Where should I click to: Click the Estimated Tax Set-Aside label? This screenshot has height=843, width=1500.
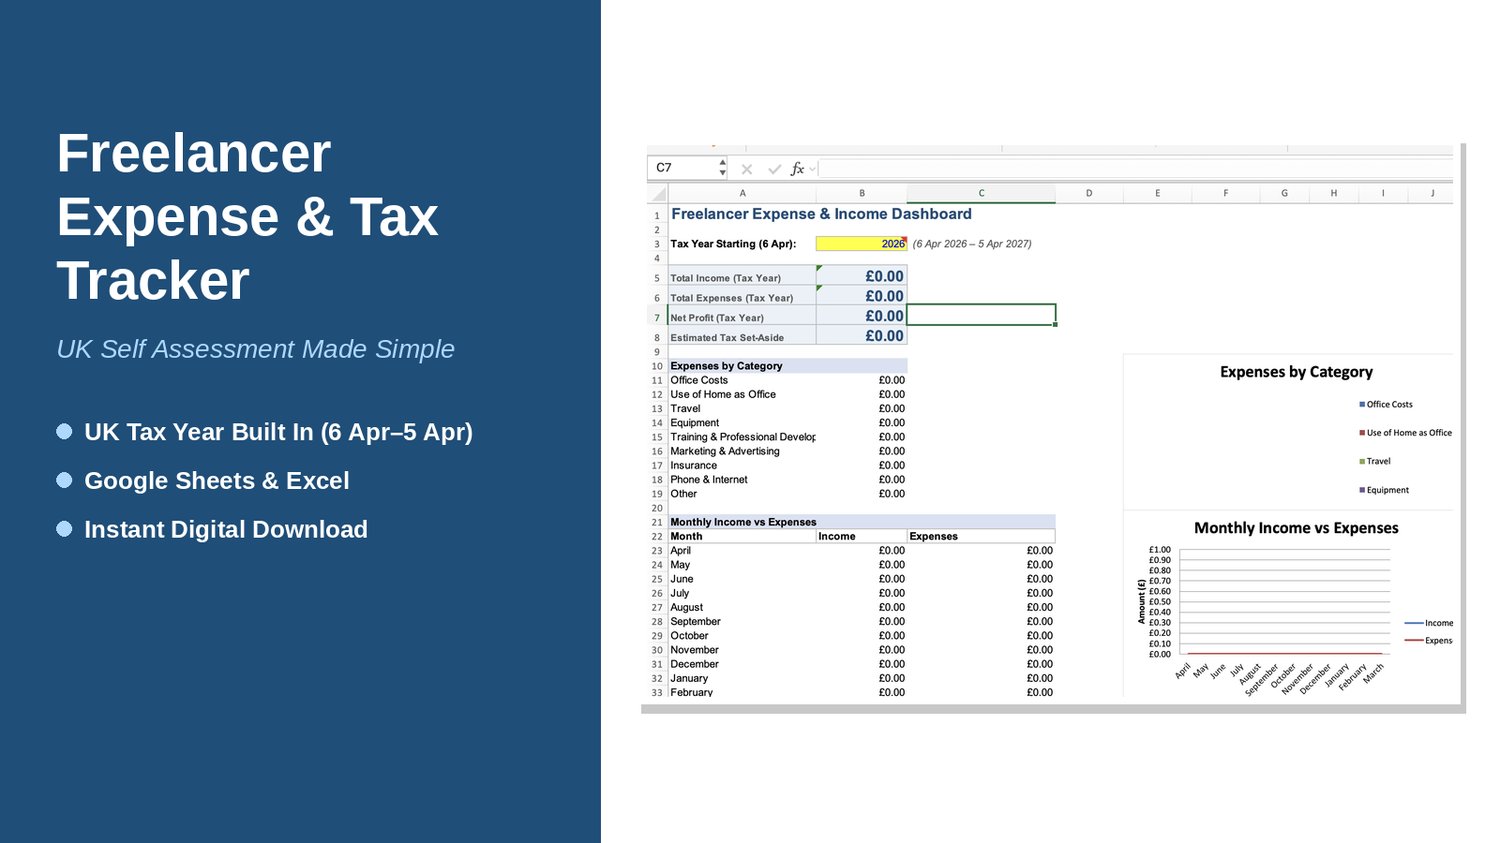(x=727, y=338)
